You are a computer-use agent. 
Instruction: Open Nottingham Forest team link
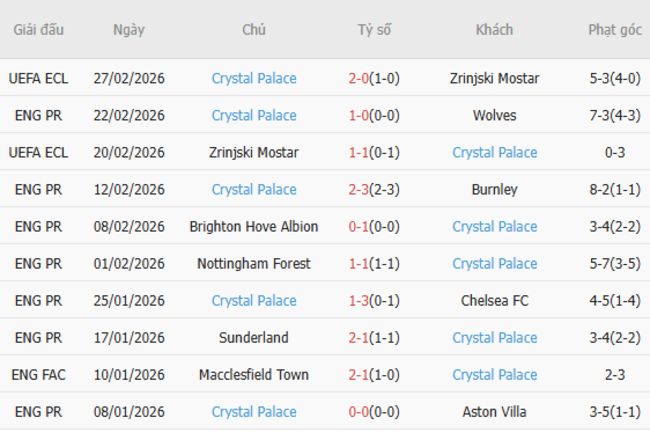(x=254, y=263)
